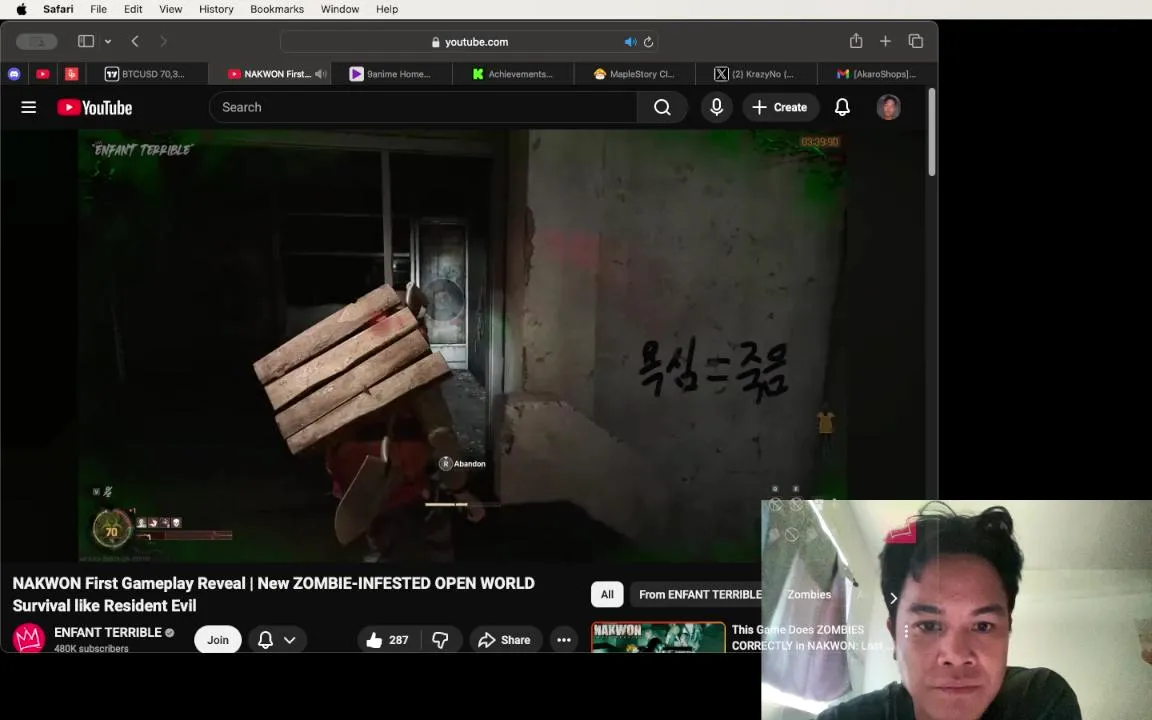Open the Window menu
This screenshot has width=1152, height=720.
pyautogui.click(x=339, y=9)
